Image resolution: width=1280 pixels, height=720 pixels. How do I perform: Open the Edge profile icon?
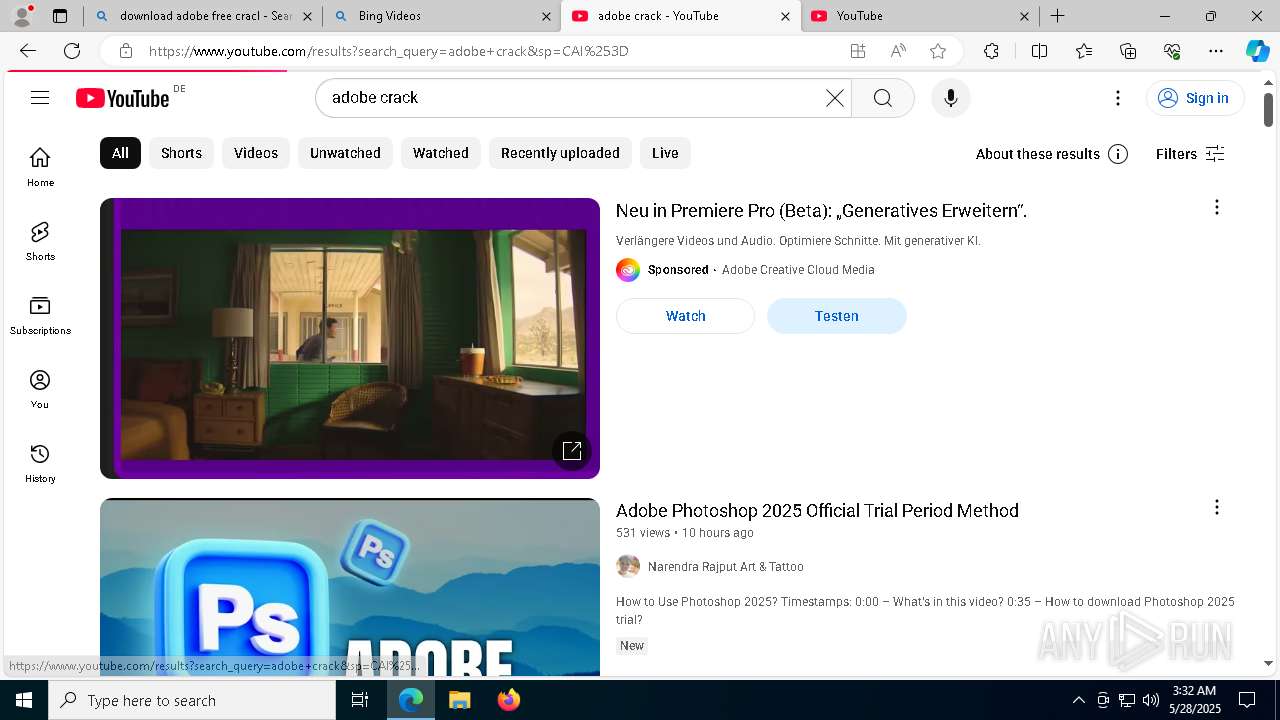click(22, 16)
